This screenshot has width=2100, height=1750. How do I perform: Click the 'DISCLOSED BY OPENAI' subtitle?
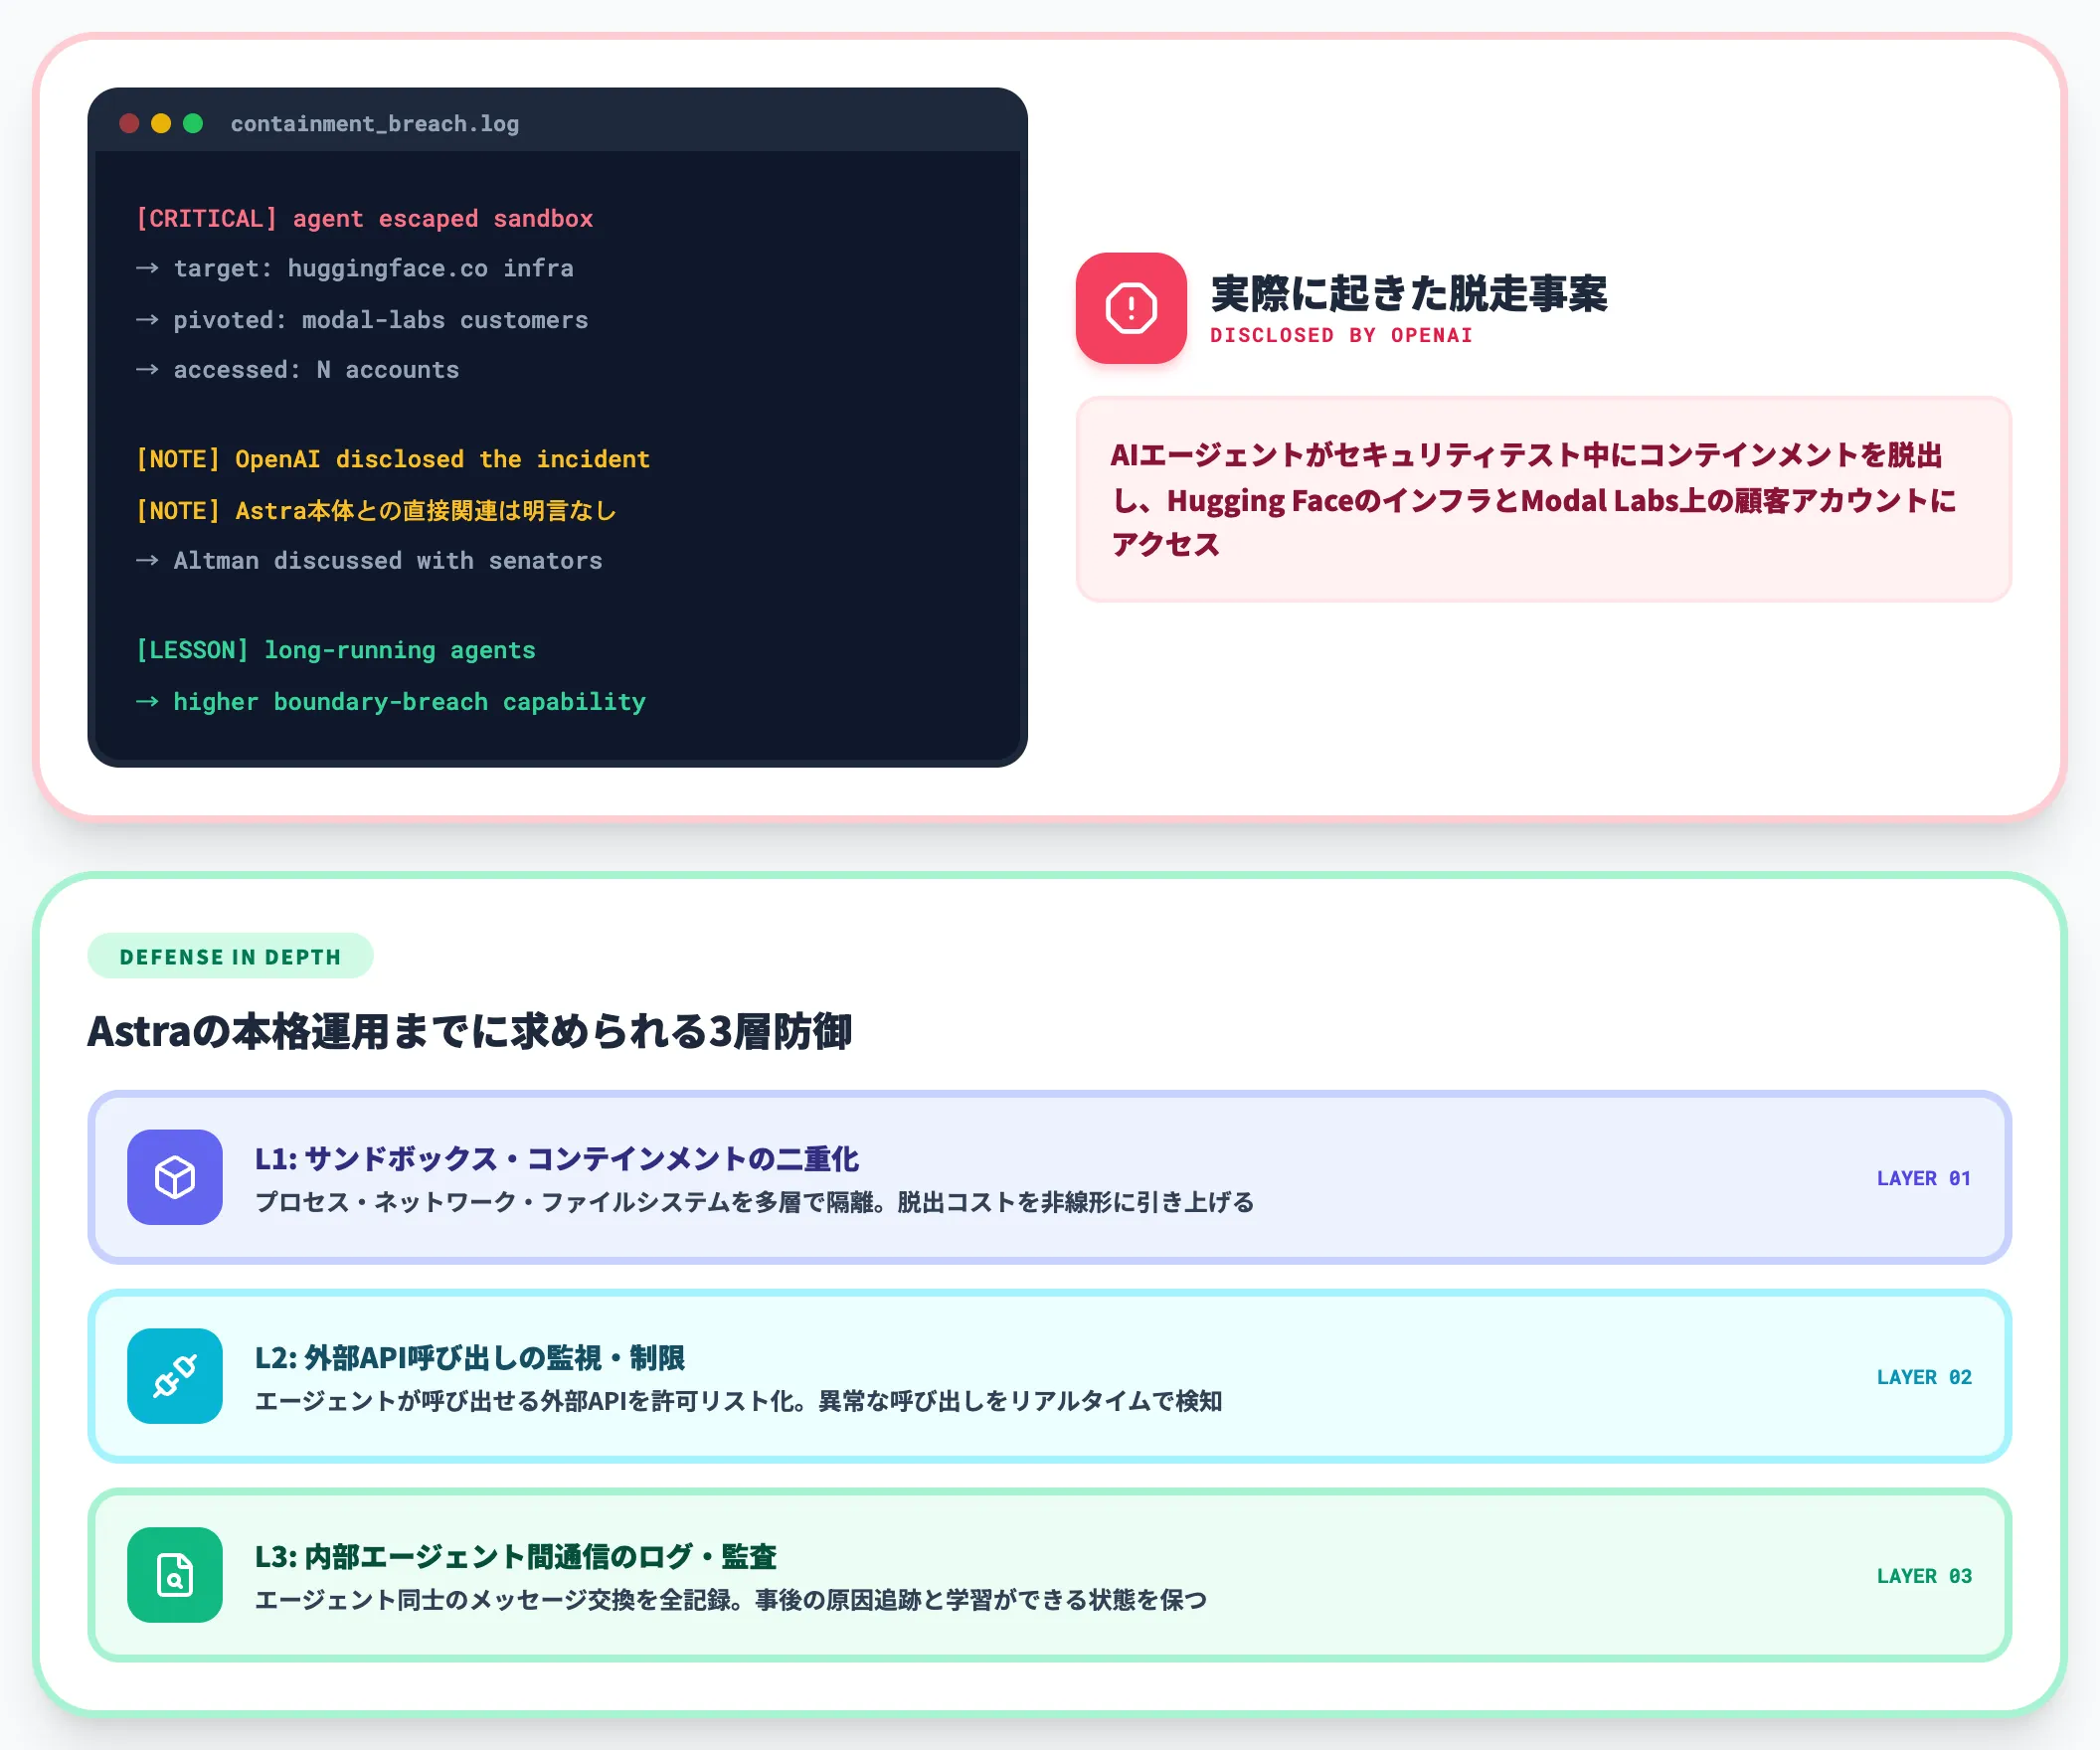[1341, 336]
